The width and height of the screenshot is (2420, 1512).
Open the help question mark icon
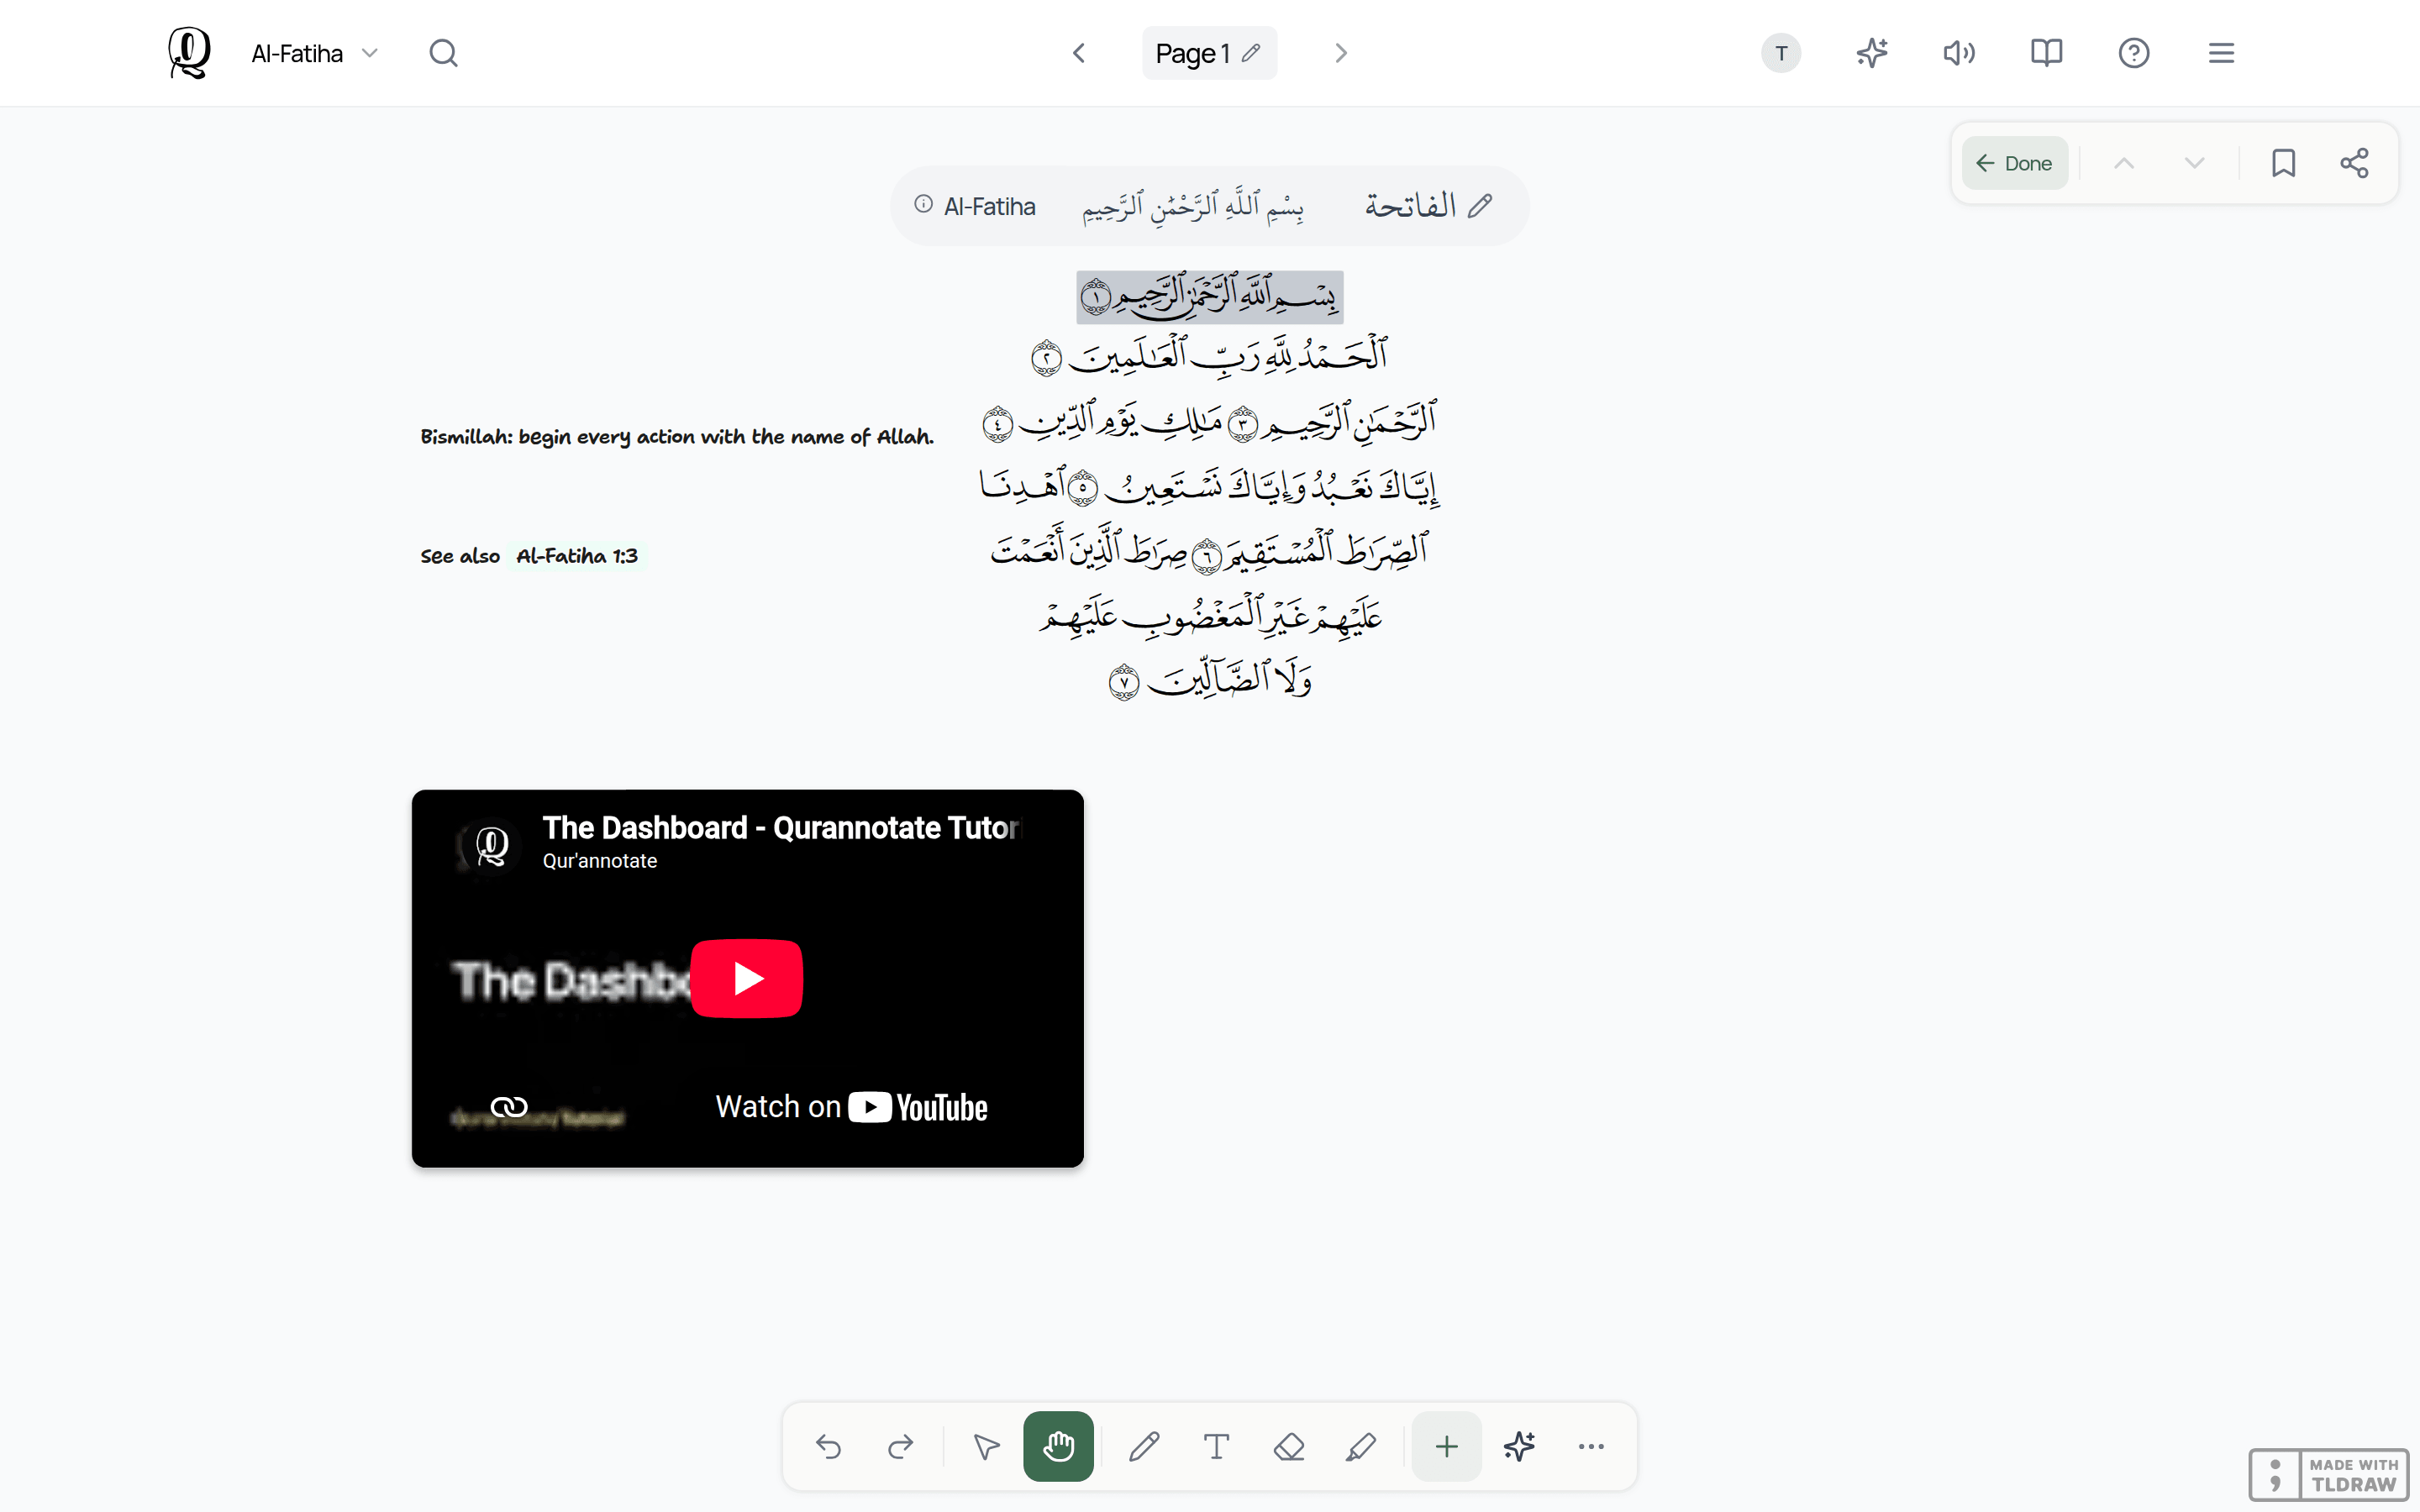(2134, 53)
